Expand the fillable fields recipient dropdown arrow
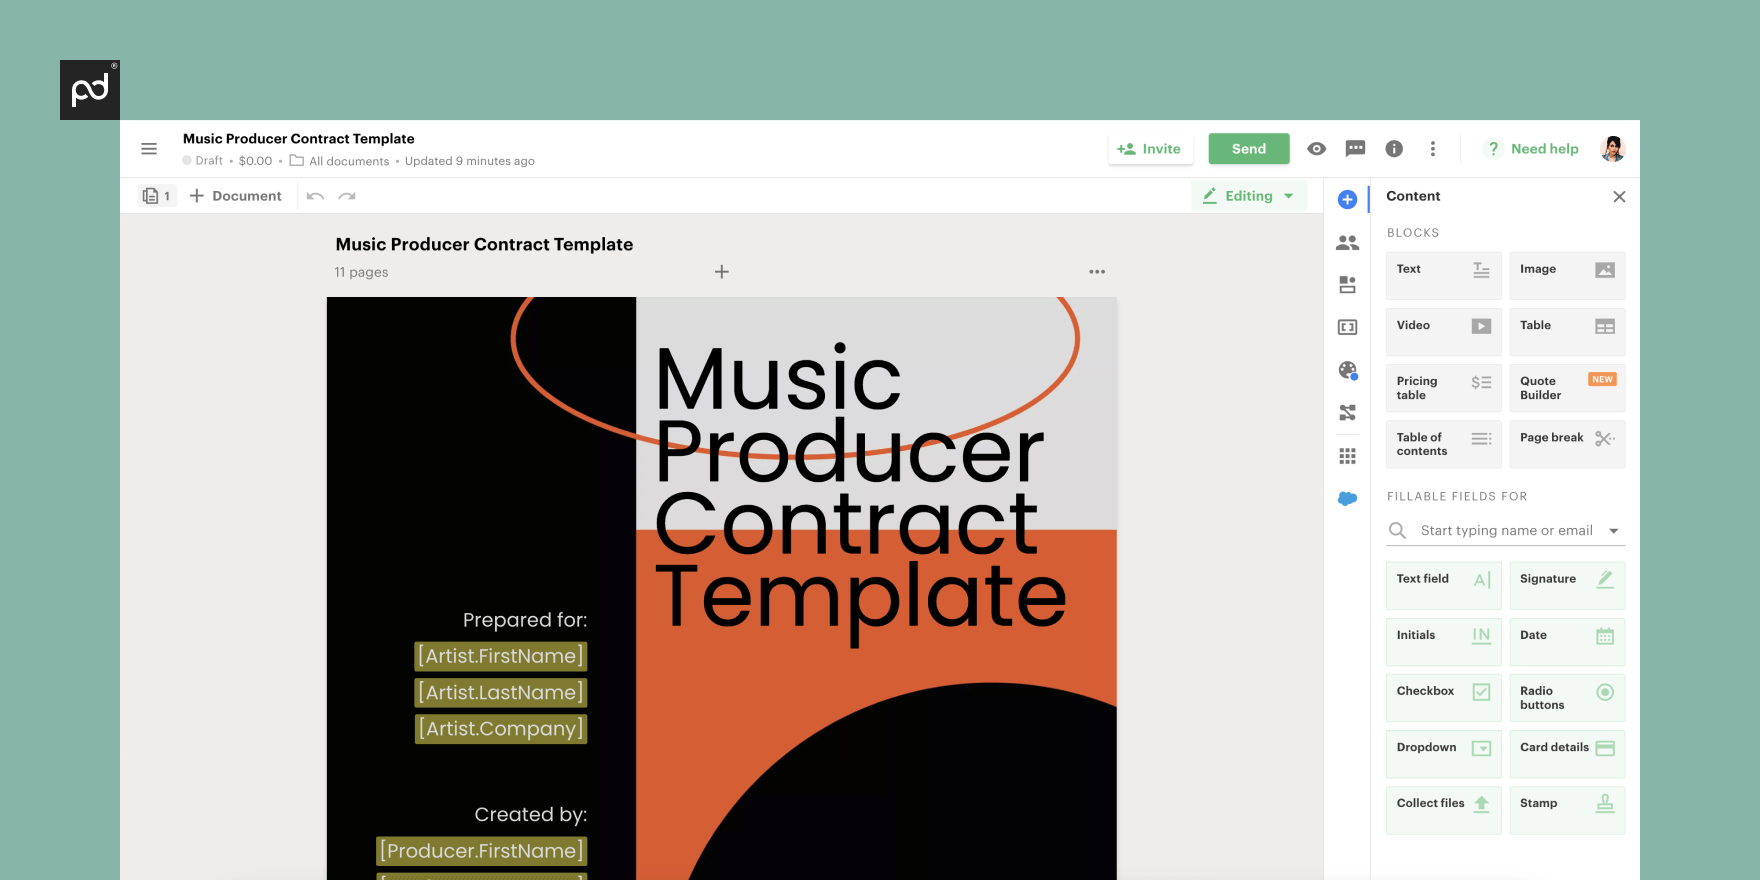1760x880 pixels. 1613,531
